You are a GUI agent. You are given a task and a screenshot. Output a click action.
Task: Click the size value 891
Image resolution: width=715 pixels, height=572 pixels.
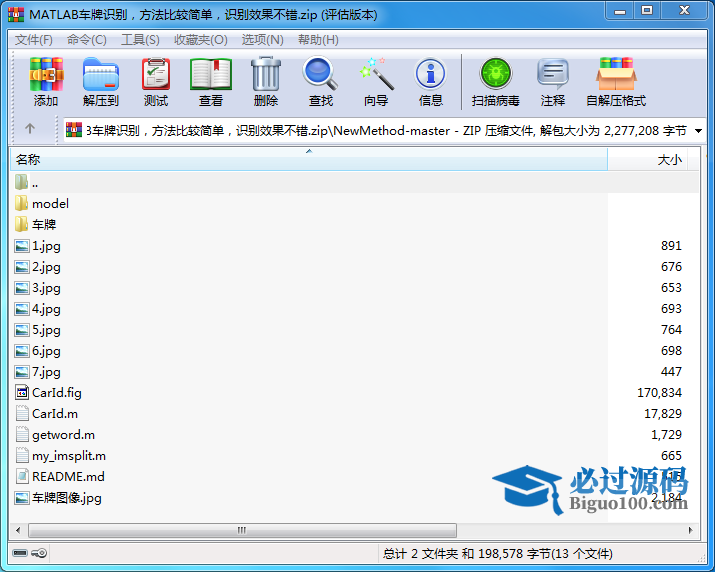(x=671, y=245)
